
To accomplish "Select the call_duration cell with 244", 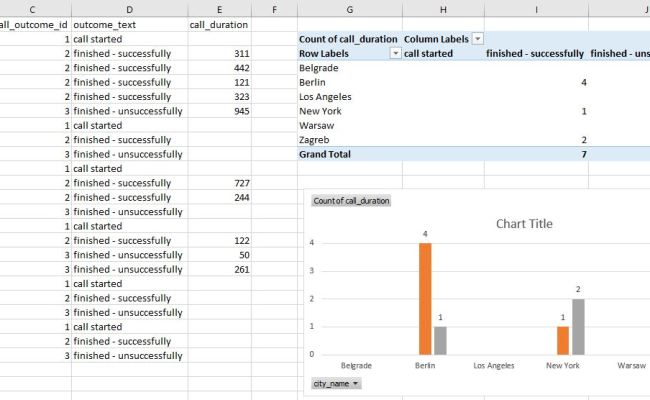I will click(x=219, y=197).
